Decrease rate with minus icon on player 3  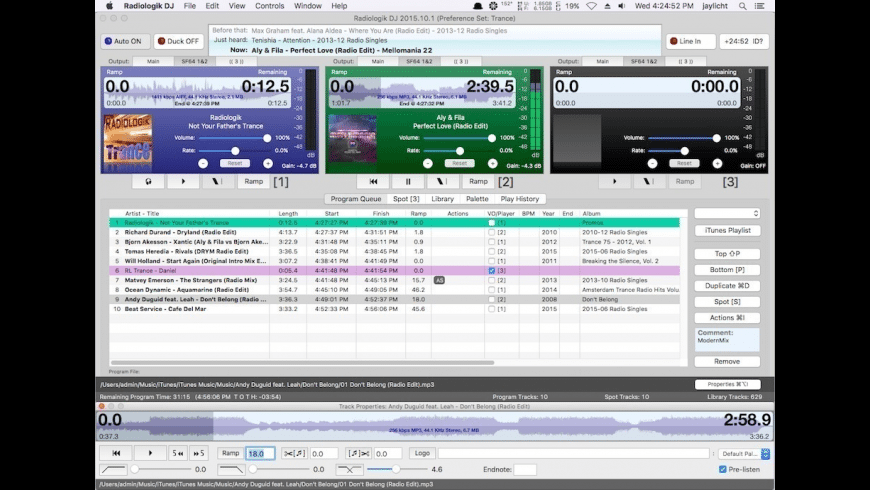[652, 164]
